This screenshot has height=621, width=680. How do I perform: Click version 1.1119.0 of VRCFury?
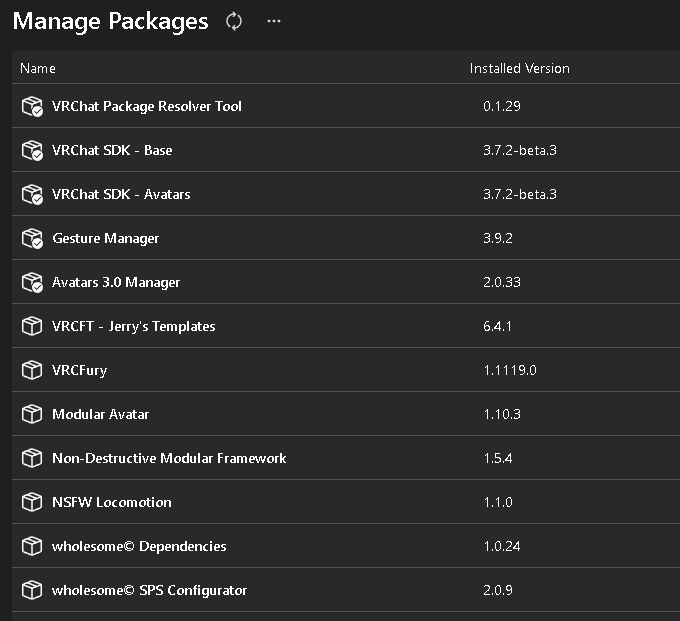click(x=510, y=370)
